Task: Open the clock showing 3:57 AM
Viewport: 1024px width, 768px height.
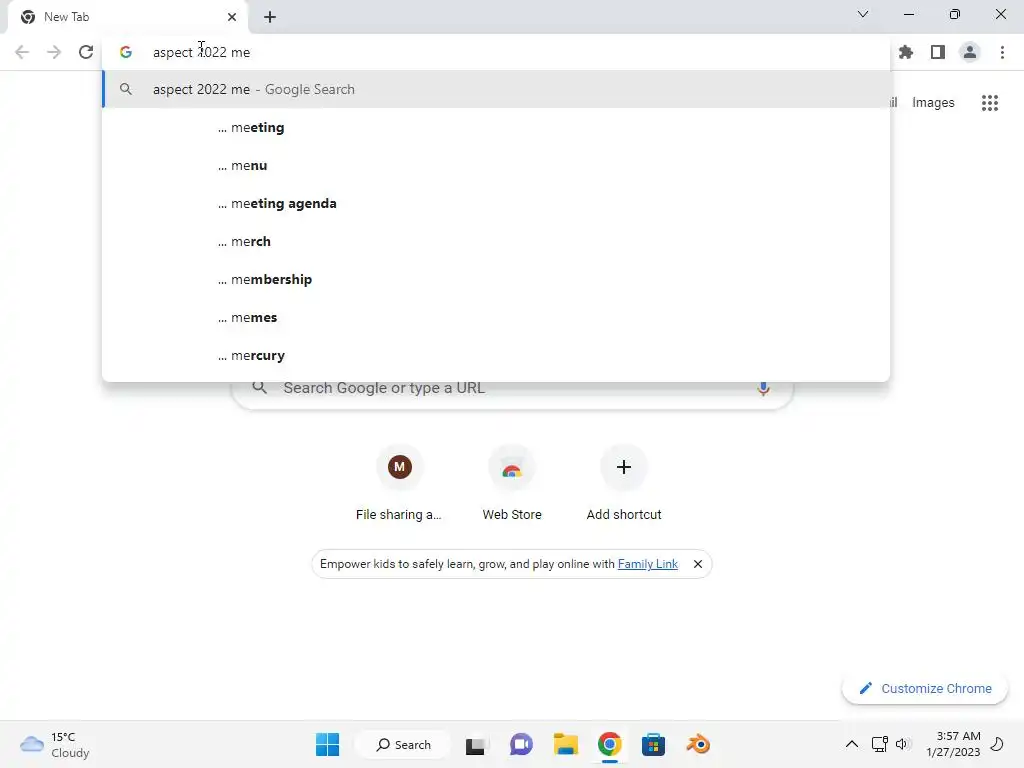Action: click(x=953, y=744)
